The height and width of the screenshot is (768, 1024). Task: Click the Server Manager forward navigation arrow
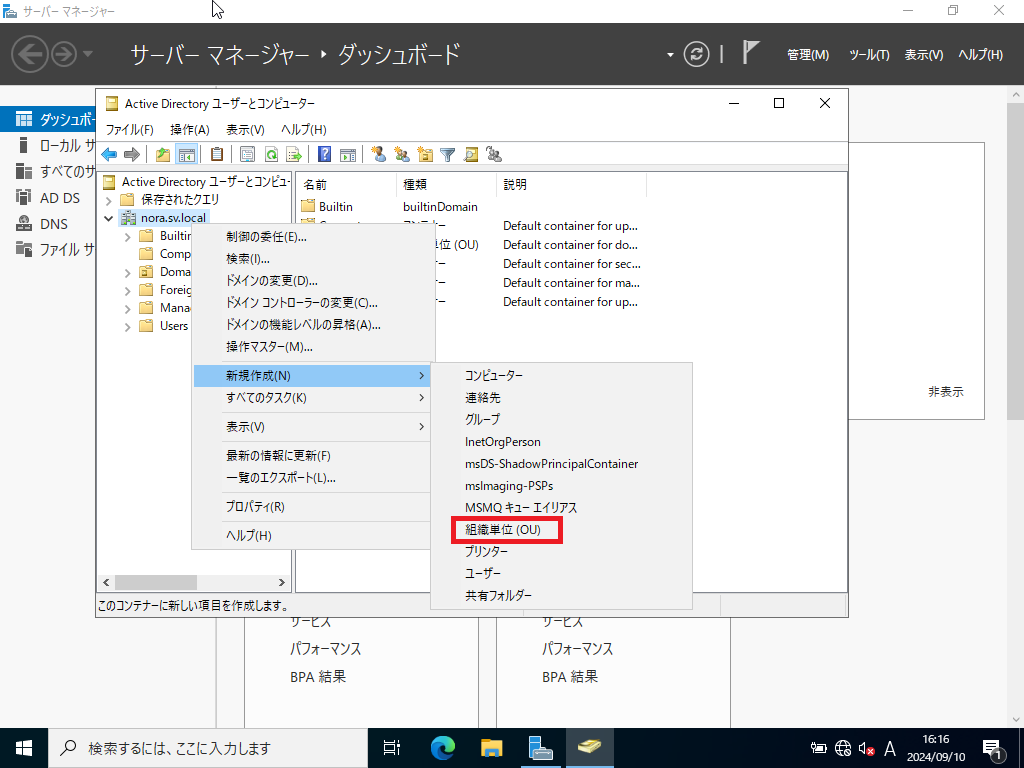point(64,54)
